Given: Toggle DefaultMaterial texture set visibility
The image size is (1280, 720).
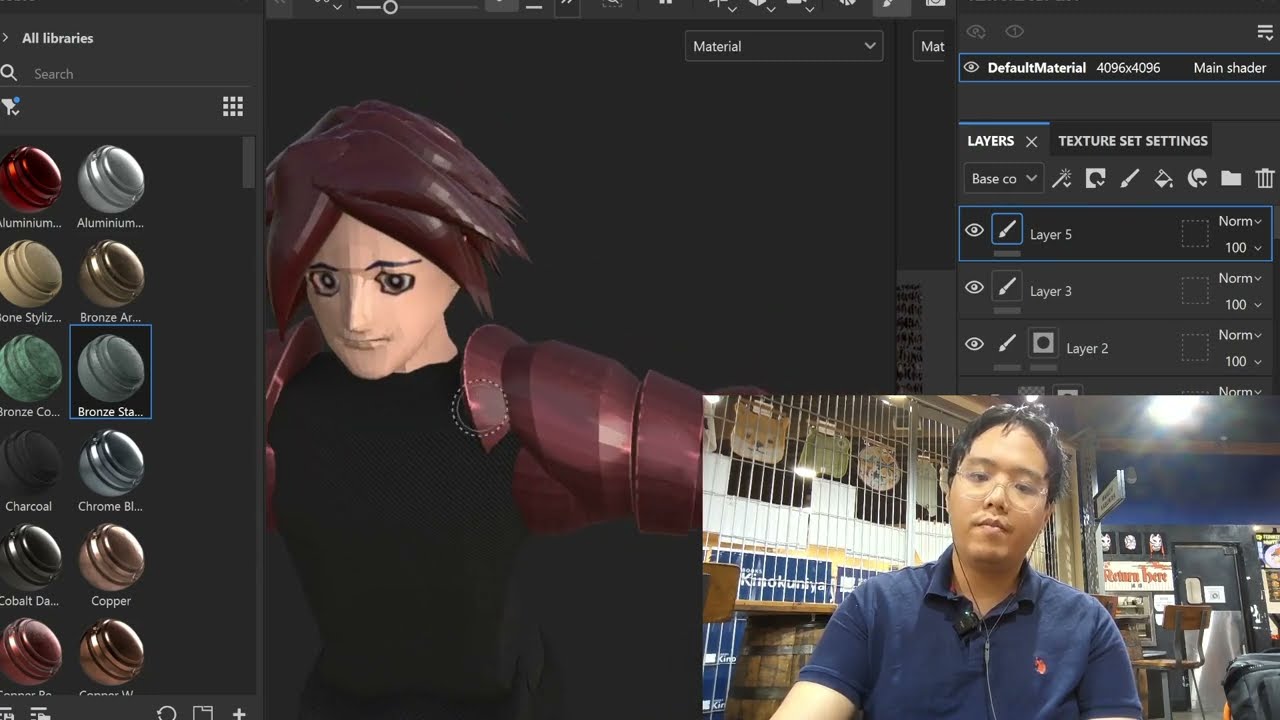Looking at the screenshot, I should pos(971,68).
